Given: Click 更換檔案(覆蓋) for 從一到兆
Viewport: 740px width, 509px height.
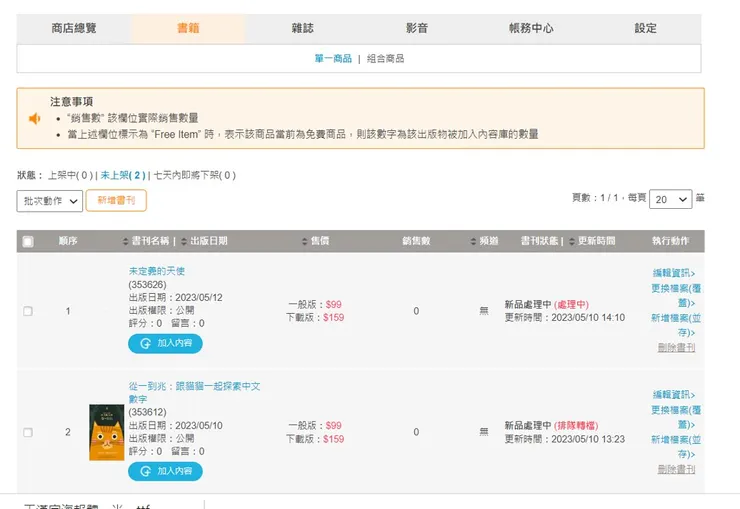Looking at the screenshot, I should (x=676, y=417).
